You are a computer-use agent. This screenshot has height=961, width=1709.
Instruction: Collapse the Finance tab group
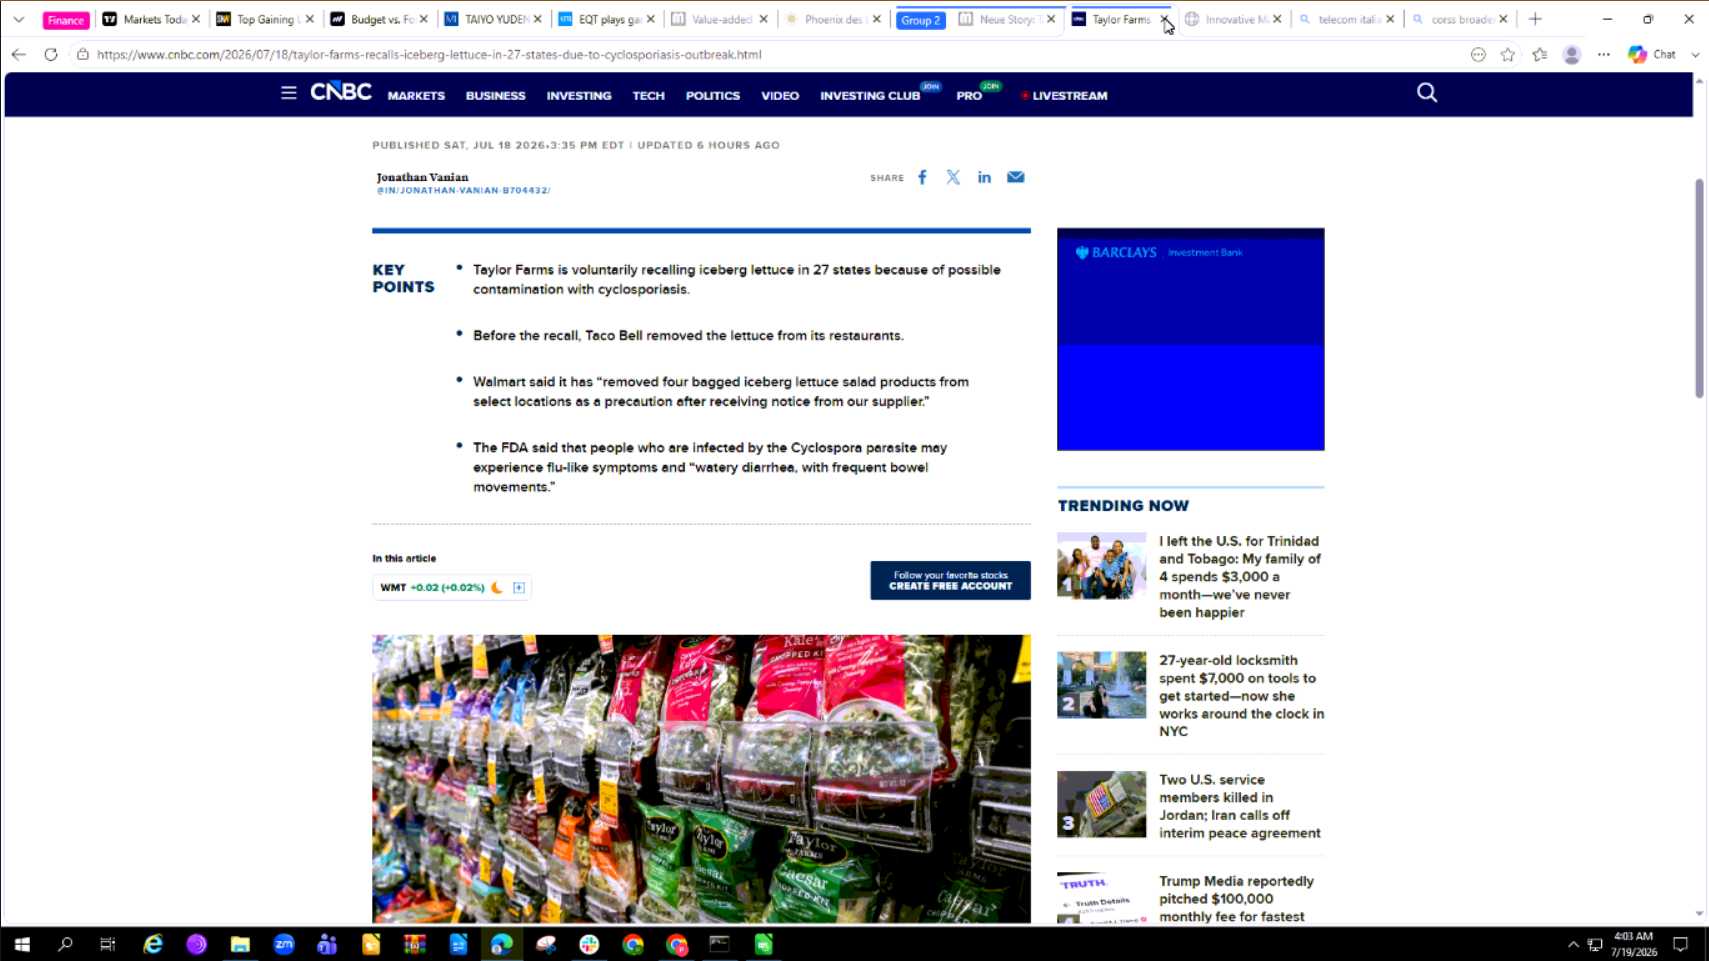pyautogui.click(x=66, y=20)
